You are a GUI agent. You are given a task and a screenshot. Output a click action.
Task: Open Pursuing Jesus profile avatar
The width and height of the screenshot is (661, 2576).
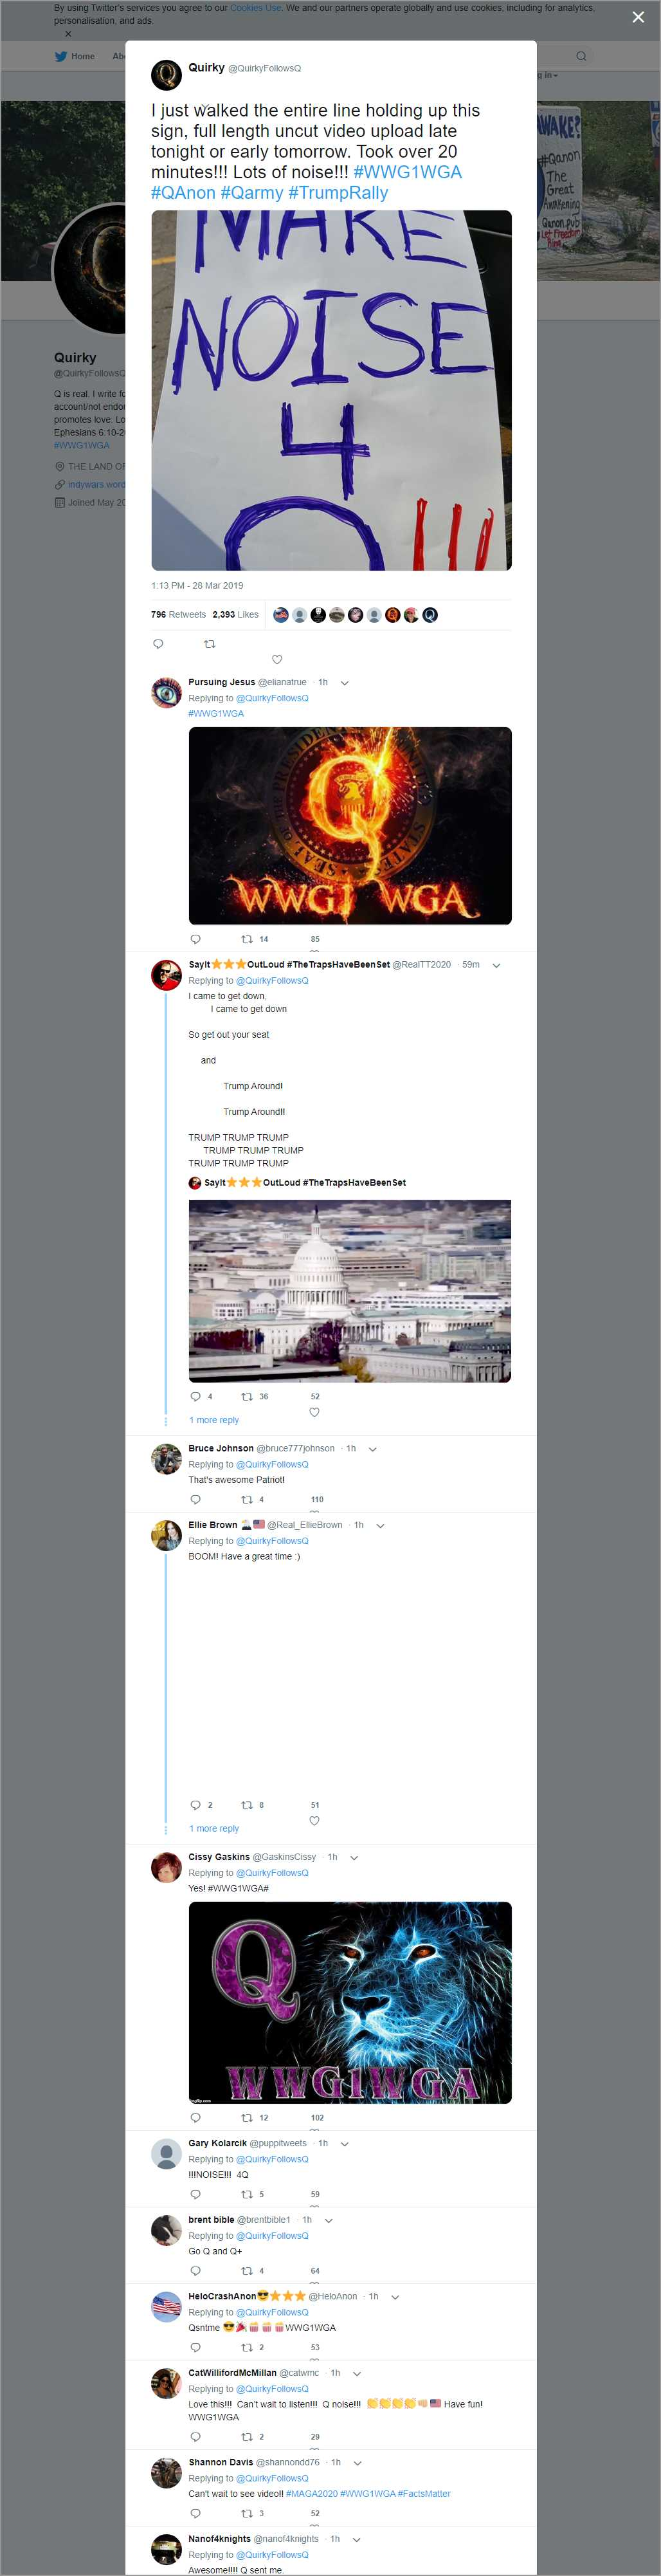coord(166,692)
